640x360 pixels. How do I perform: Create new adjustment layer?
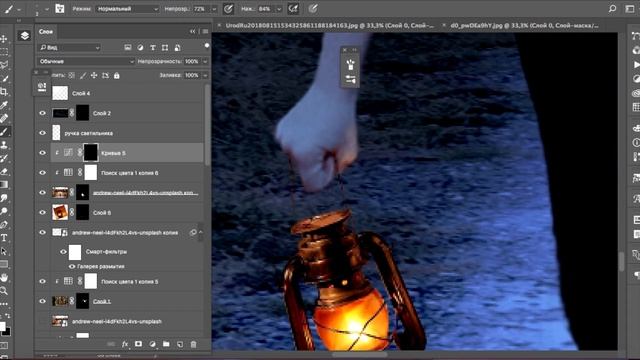click(x=152, y=344)
